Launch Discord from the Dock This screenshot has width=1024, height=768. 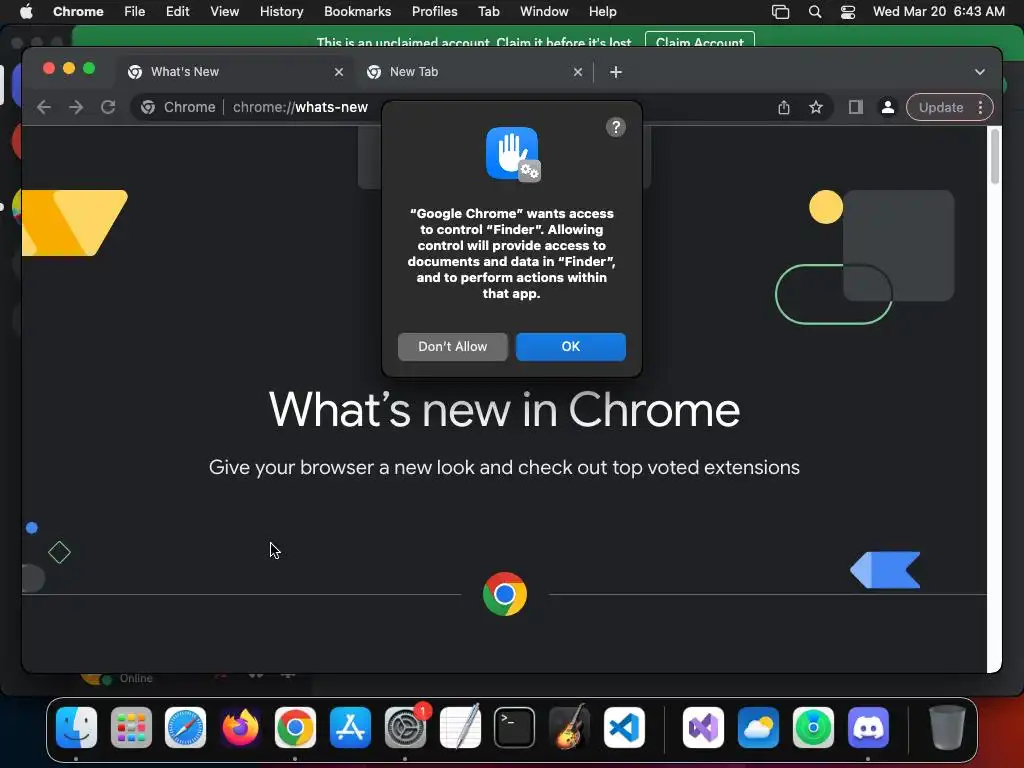(868, 728)
